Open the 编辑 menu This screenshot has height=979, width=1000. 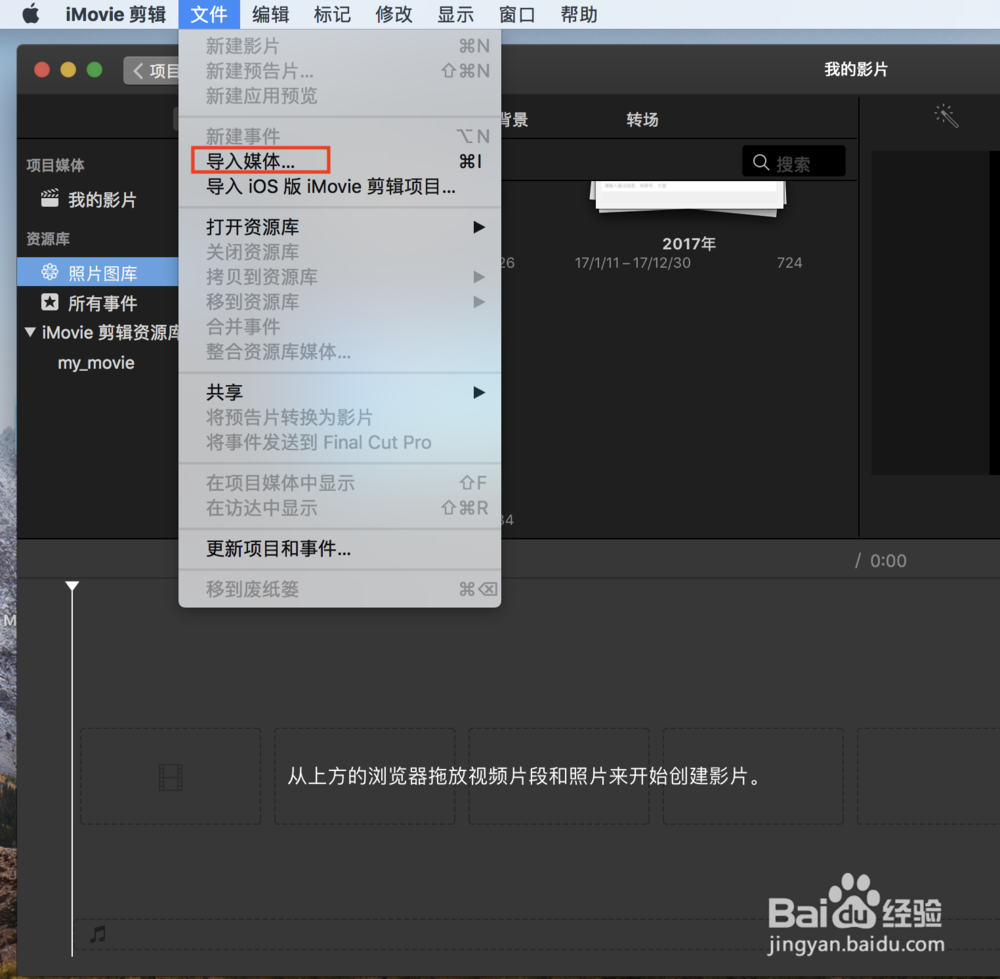pos(270,14)
